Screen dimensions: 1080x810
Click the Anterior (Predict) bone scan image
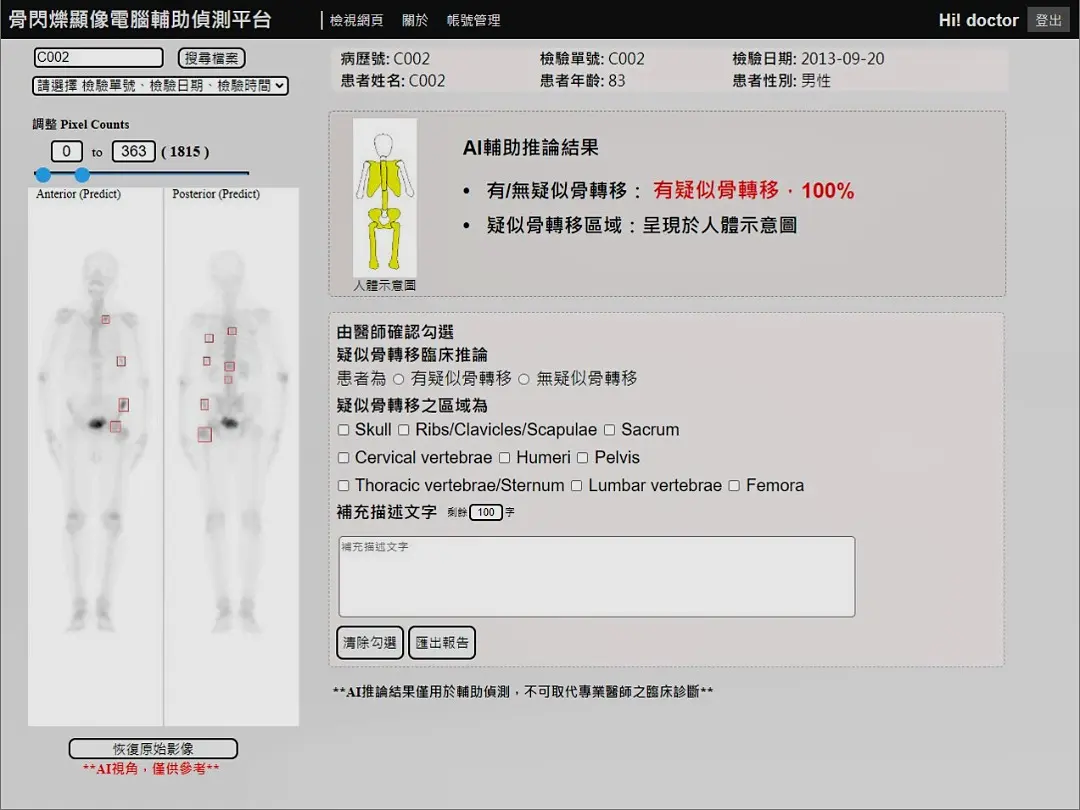(x=95, y=456)
